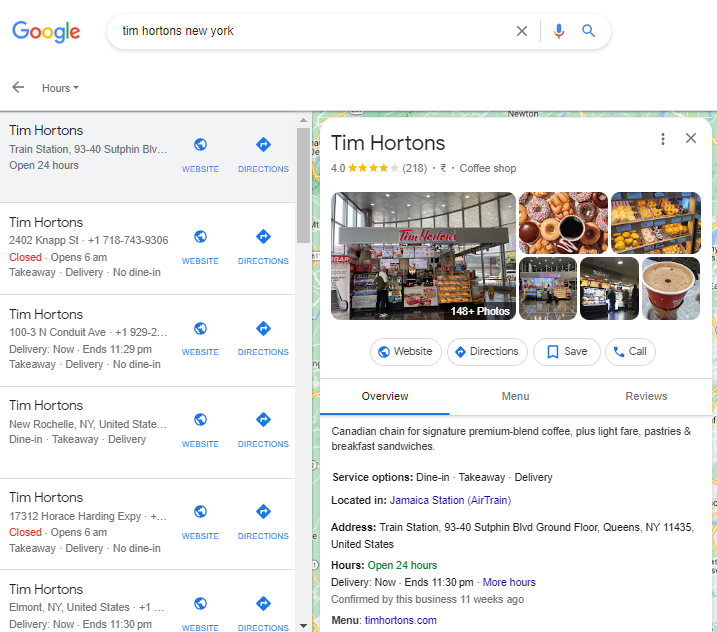
Task: Go back with the left arrow
Action: [18, 88]
